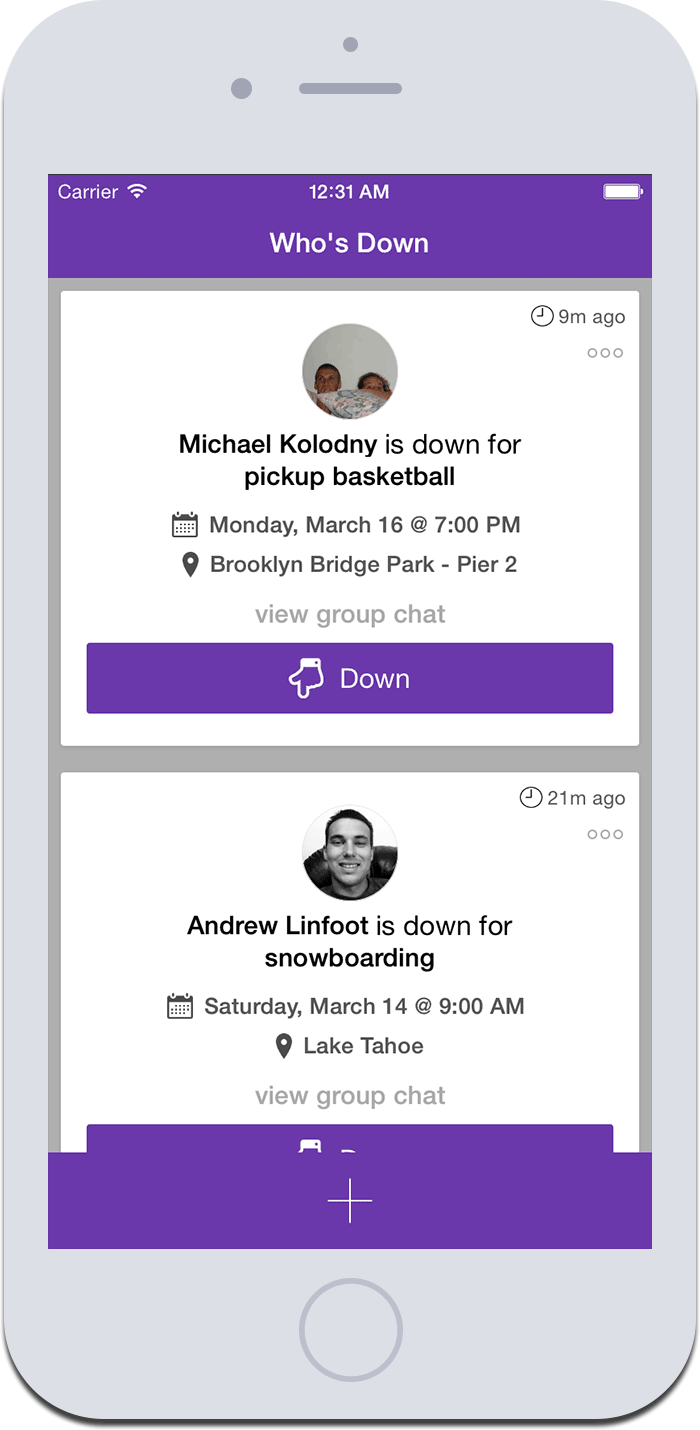Tap the clock icon next to 9m ago
This screenshot has height=1430, width=700.
(541, 317)
